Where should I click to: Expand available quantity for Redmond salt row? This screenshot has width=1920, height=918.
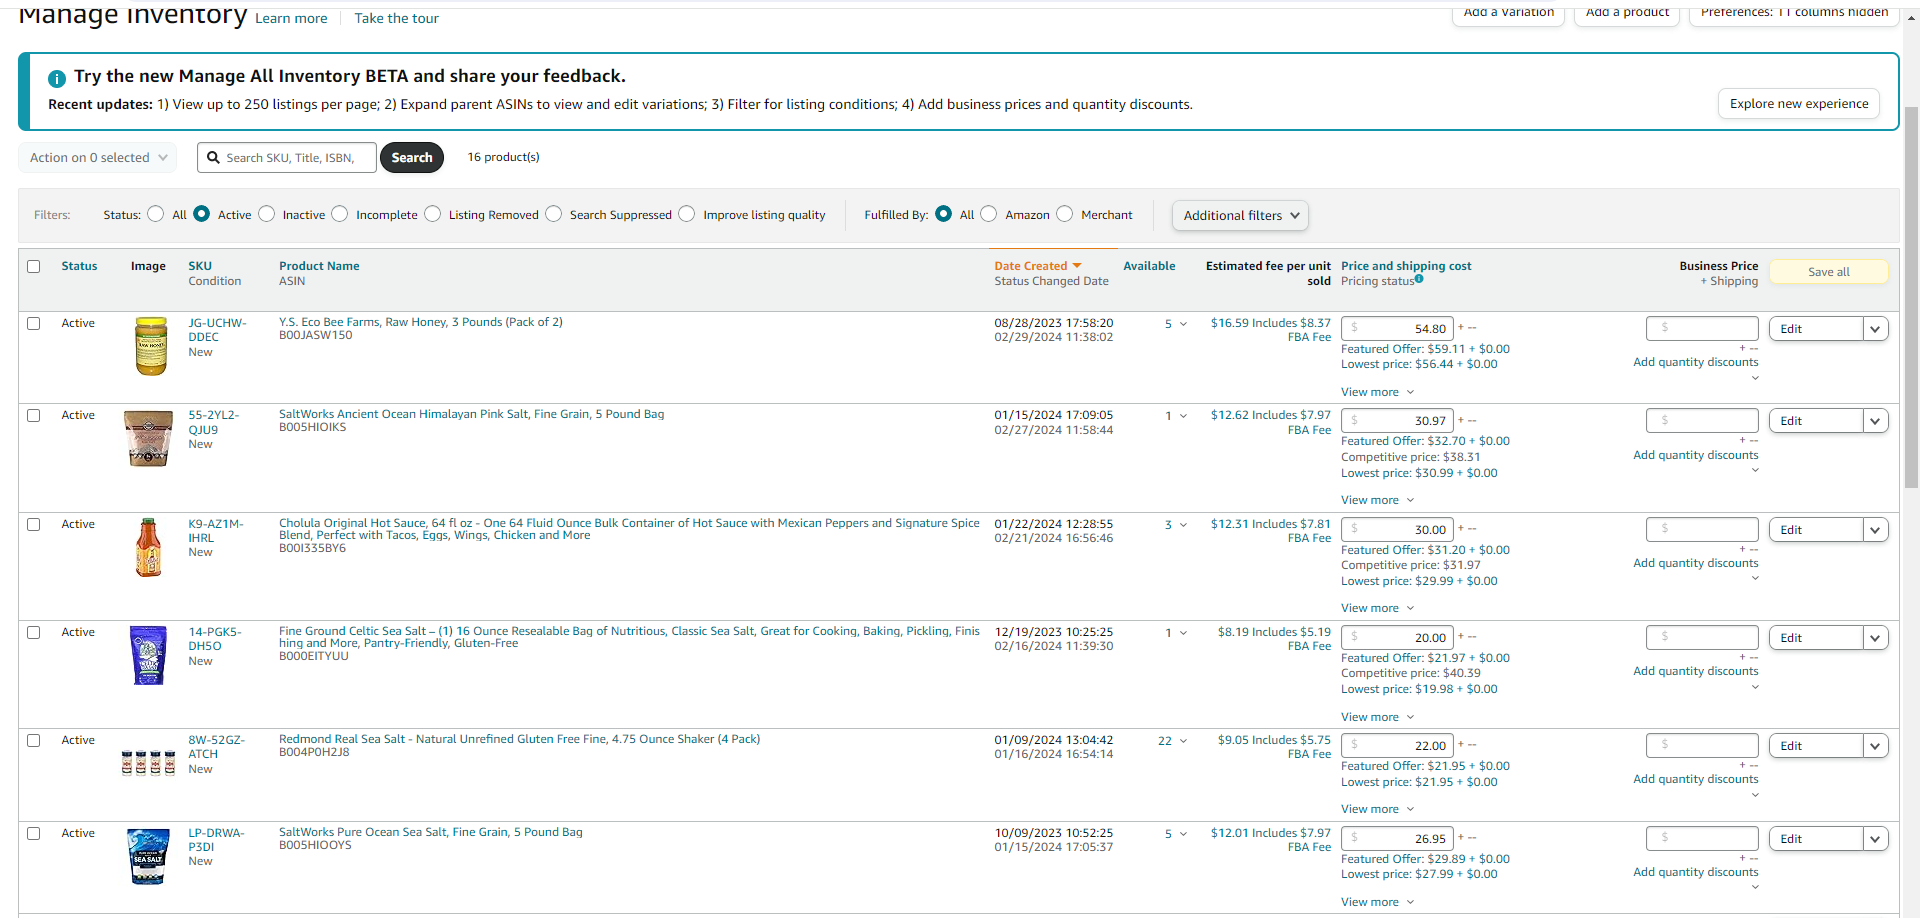[1183, 741]
